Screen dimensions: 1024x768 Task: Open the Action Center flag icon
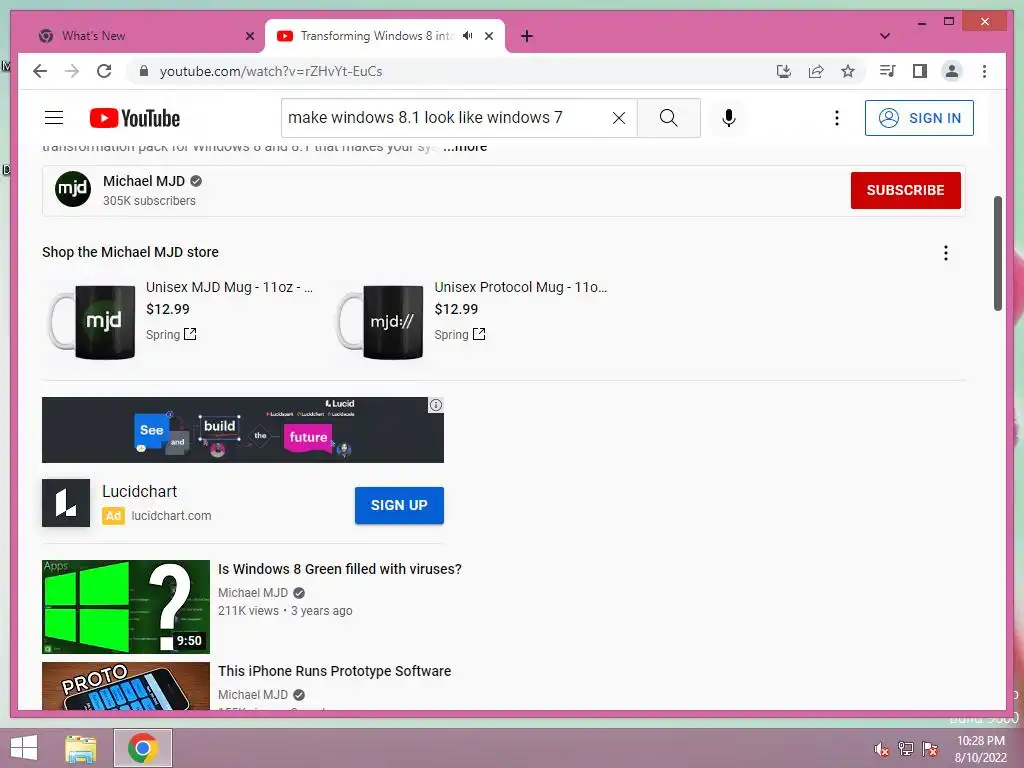[930, 749]
